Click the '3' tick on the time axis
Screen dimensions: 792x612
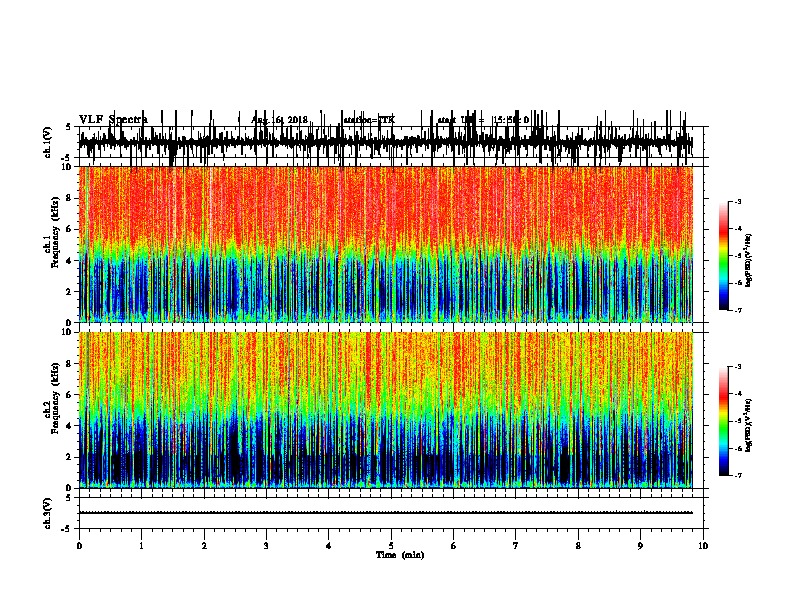point(266,546)
